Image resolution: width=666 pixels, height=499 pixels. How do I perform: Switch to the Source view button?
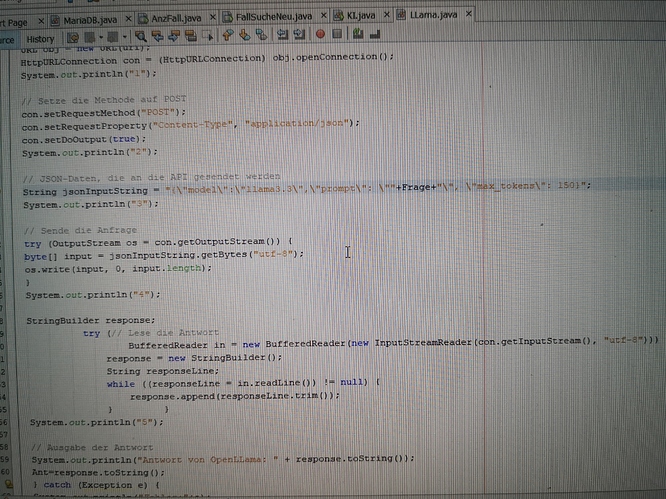point(7,40)
